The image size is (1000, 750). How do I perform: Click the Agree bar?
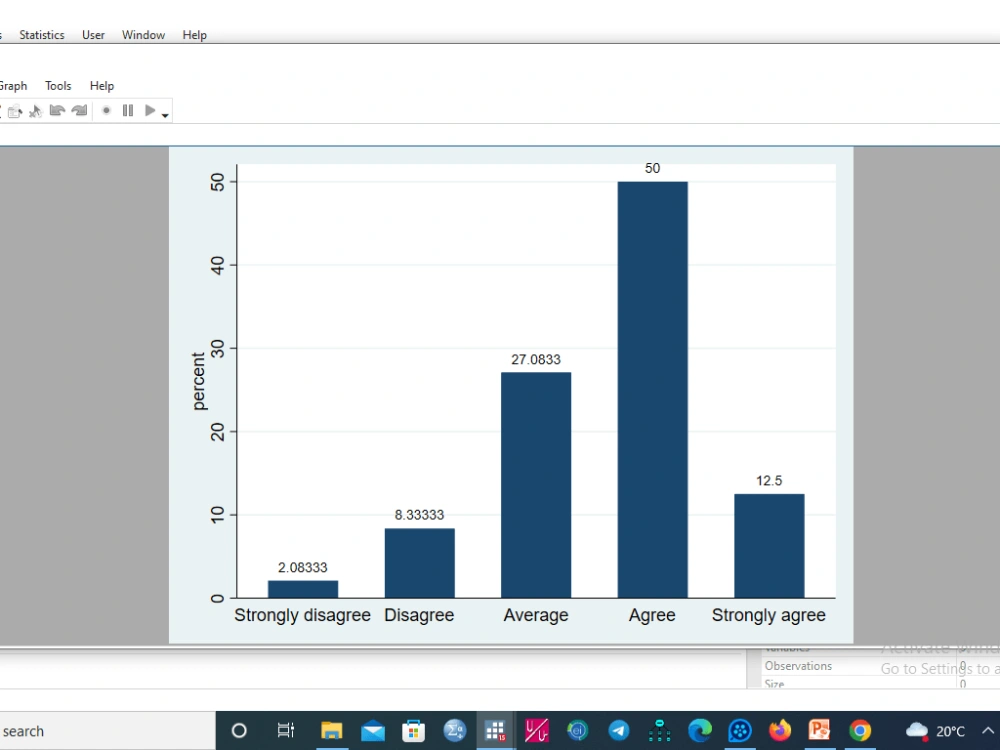[x=652, y=390]
